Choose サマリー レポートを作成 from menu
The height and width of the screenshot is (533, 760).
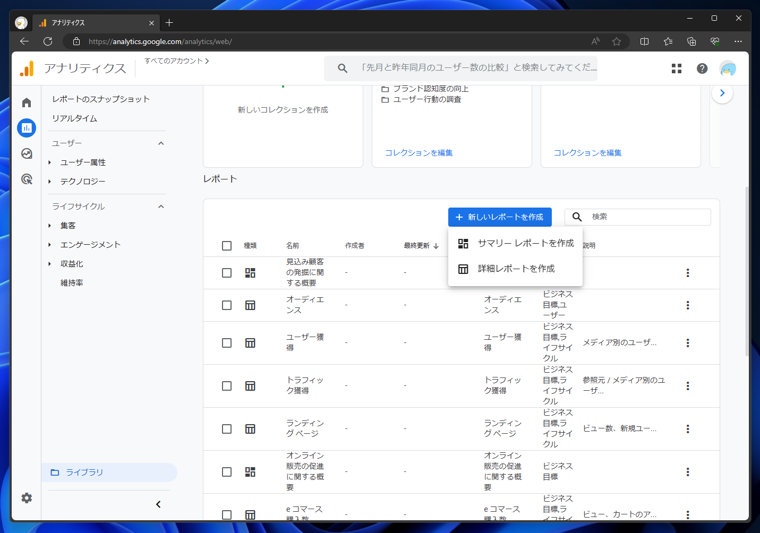[515, 243]
